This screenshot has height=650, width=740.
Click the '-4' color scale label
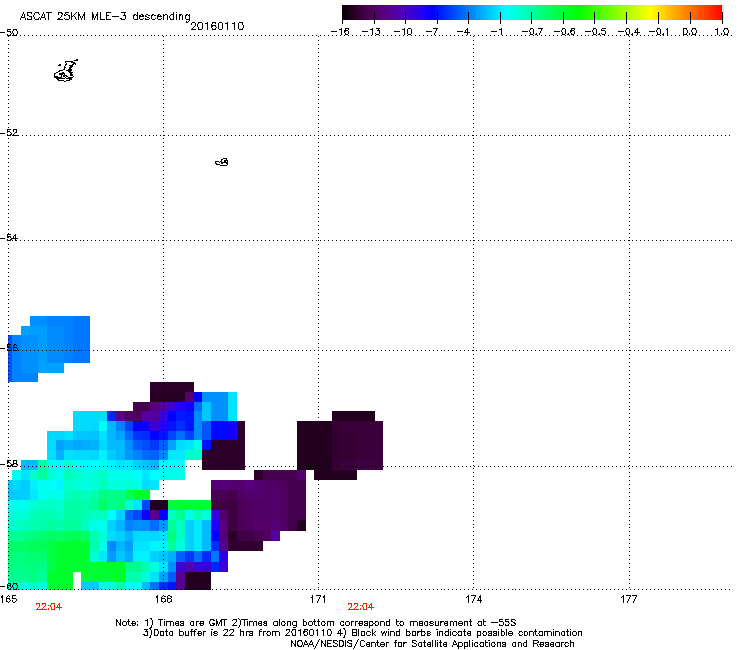pos(464,32)
